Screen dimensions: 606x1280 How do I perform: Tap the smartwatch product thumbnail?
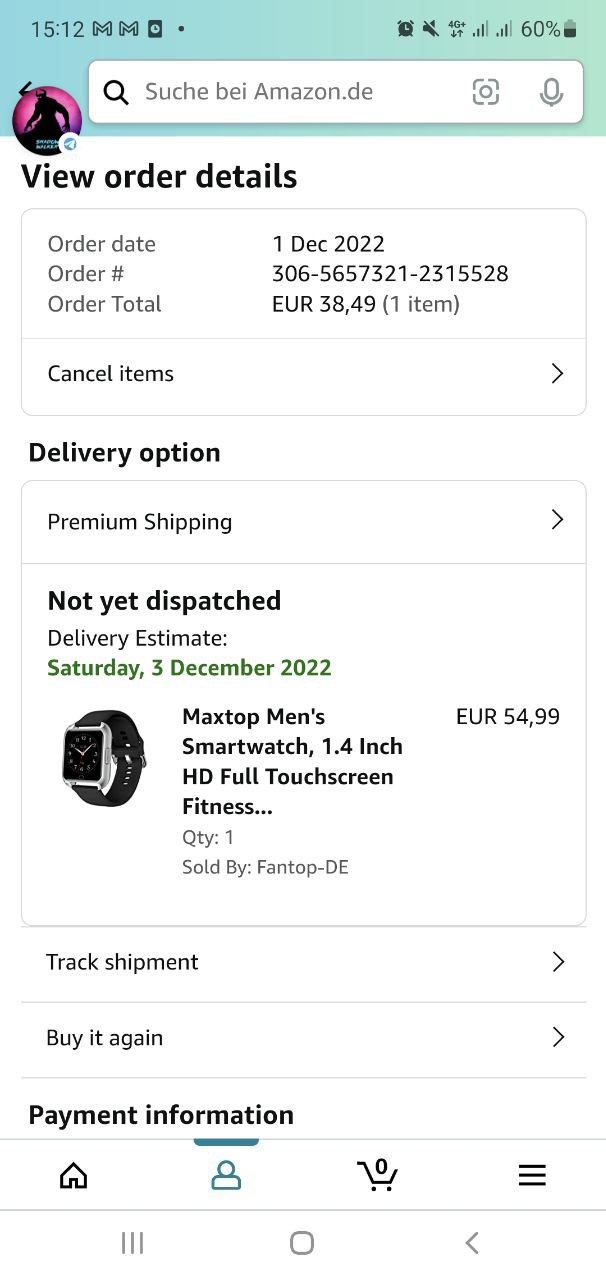tap(104, 758)
